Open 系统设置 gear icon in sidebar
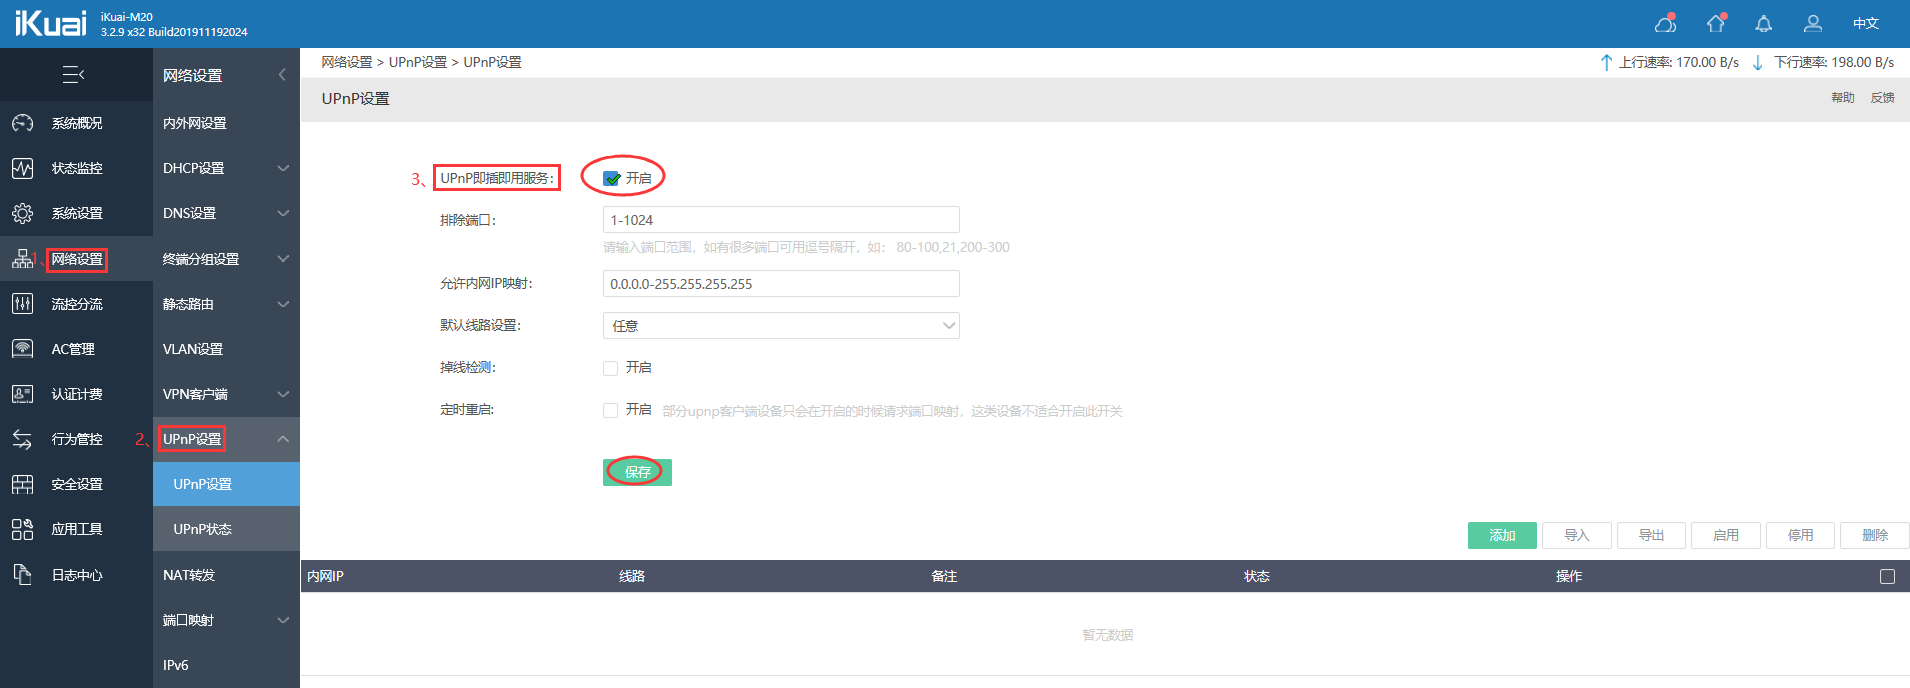Viewport: 1910px width, 688px height. [23, 213]
